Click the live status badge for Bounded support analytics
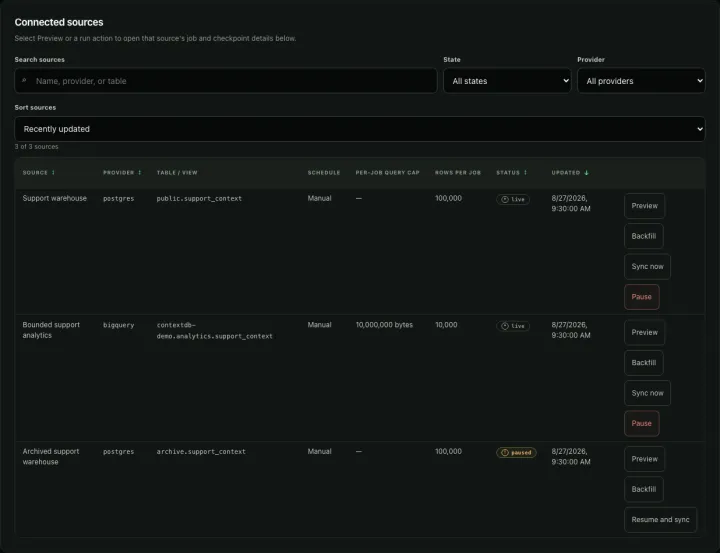720x553 pixels. click(513, 326)
